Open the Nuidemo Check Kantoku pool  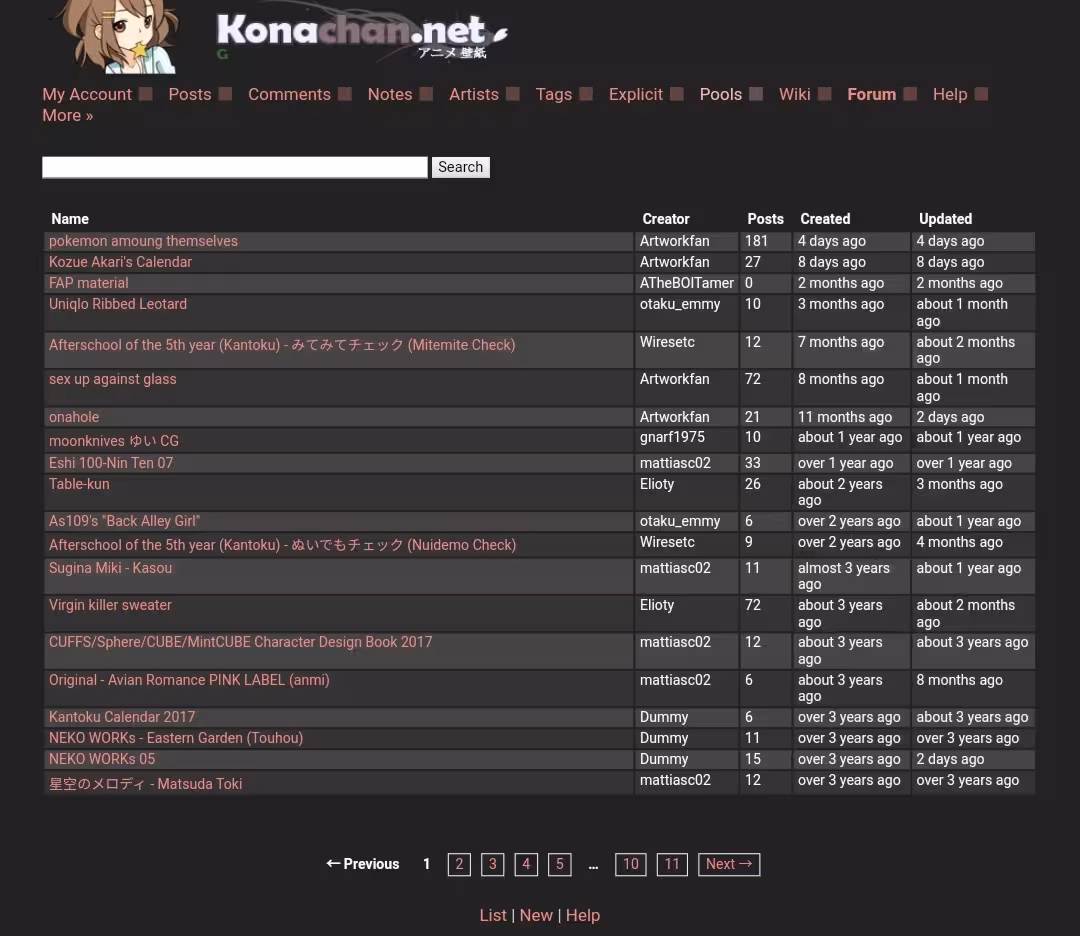coord(282,545)
